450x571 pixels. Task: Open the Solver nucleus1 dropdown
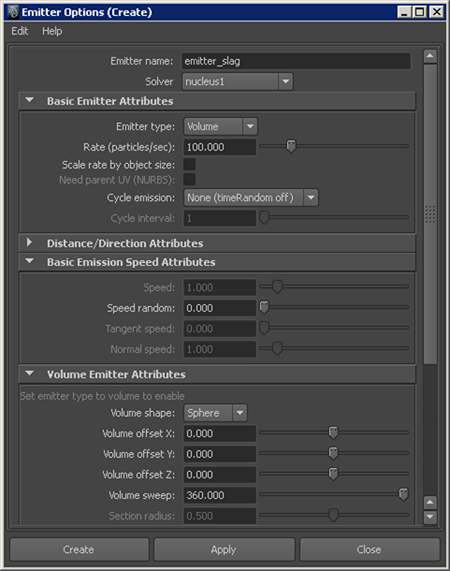click(x=237, y=81)
